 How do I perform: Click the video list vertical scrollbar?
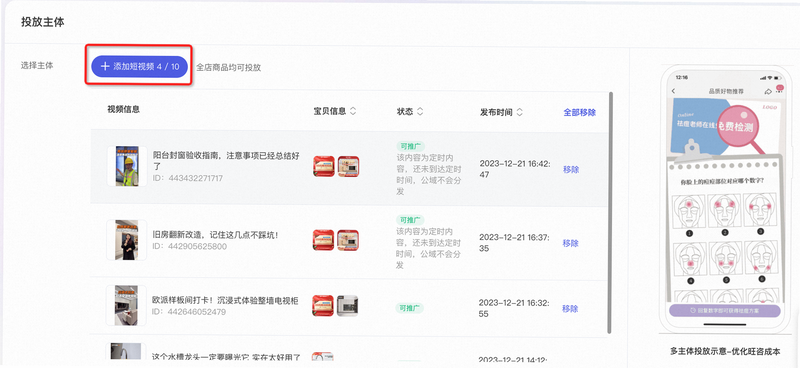tap(610, 212)
